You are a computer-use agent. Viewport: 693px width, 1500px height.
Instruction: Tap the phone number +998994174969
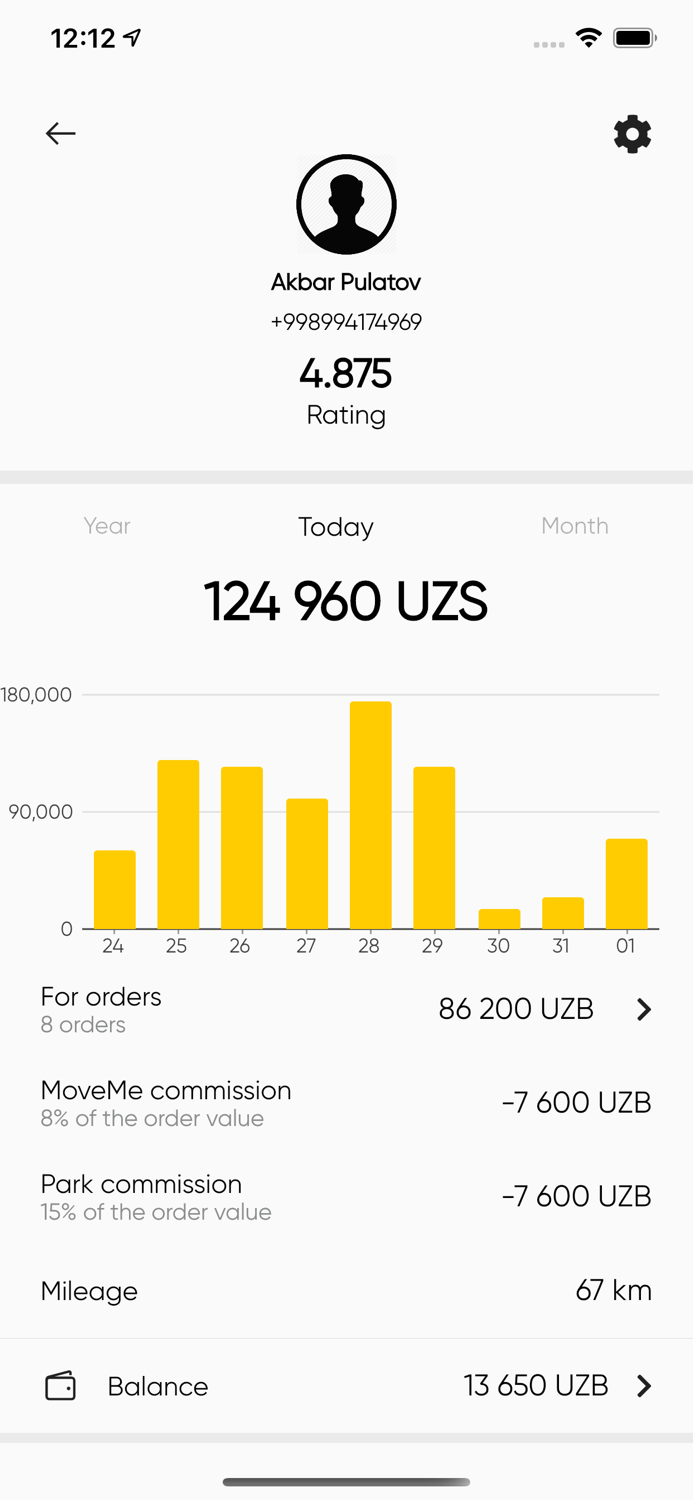[x=346, y=321]
